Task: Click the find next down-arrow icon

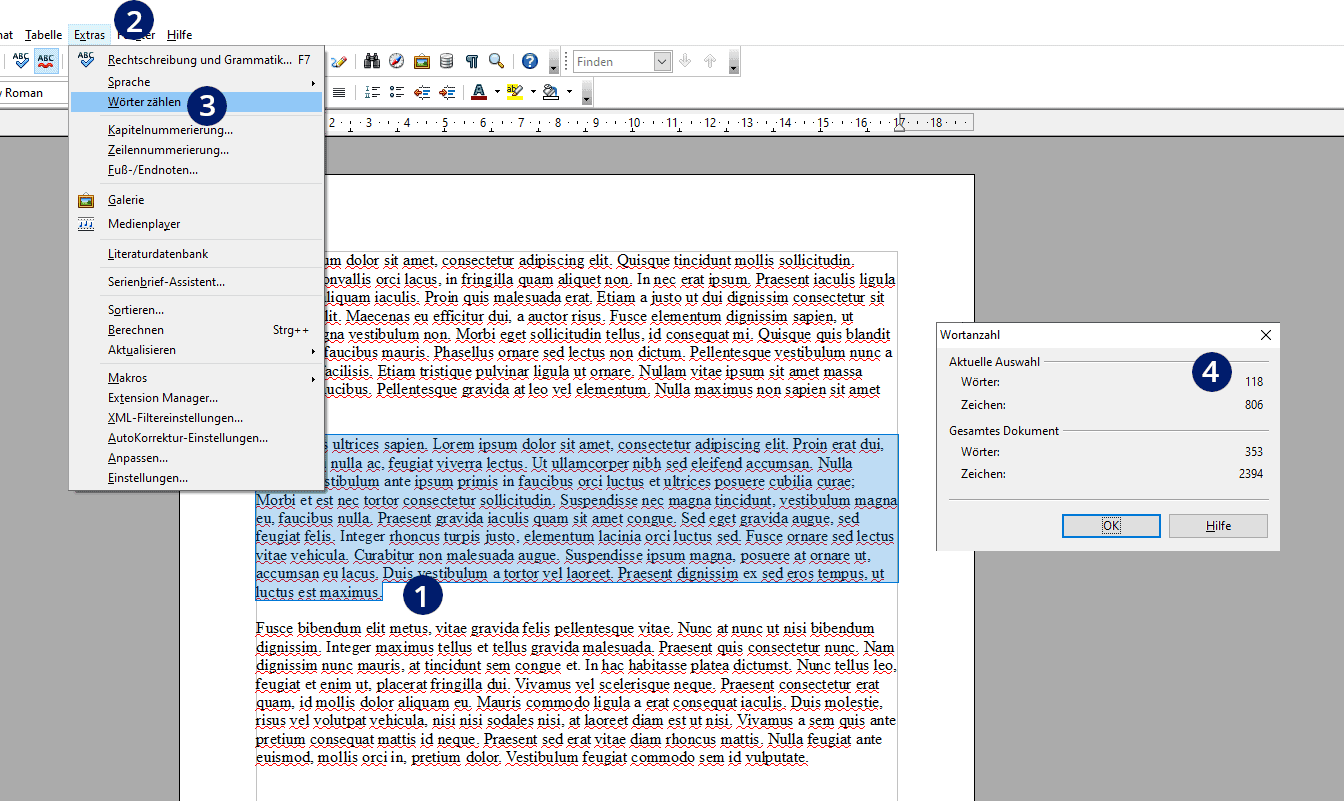Action: coord(685,61)
